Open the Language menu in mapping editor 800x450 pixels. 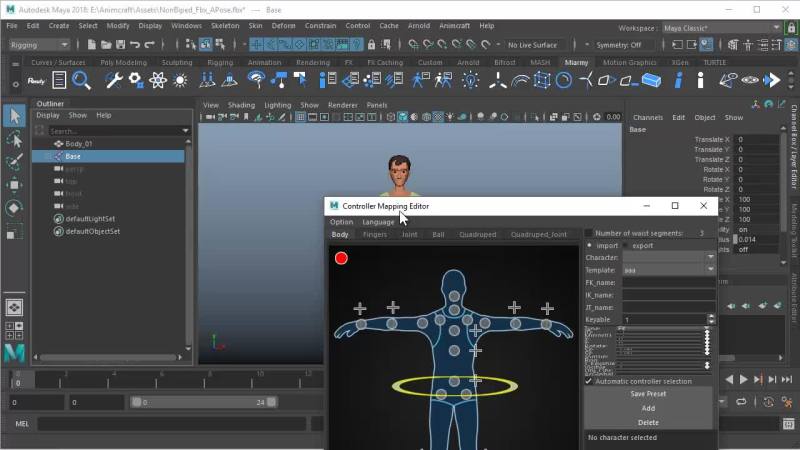(x=378, y=222)
